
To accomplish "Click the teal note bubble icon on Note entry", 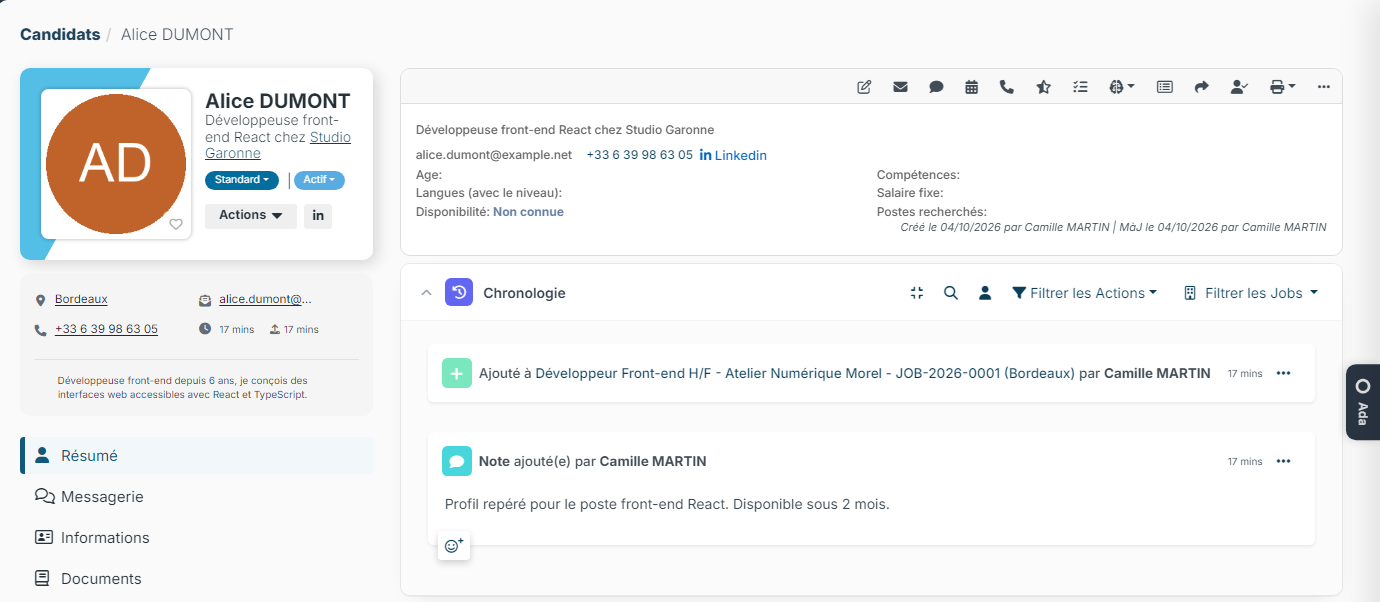I will (457, 461).
